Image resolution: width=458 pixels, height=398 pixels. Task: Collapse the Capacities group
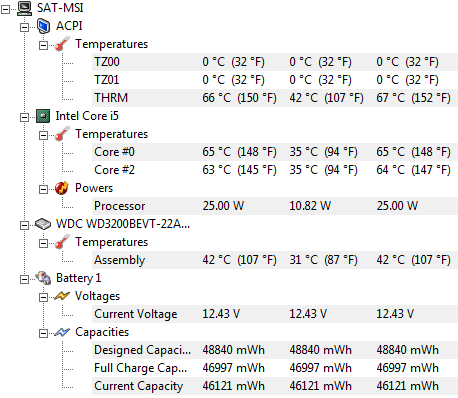click(x=43, y=333)
